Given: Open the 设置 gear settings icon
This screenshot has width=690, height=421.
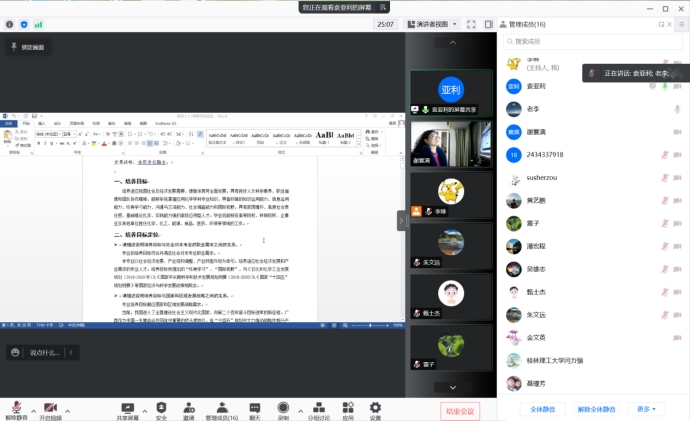Looking at the screenshot, I should [375, 407].
